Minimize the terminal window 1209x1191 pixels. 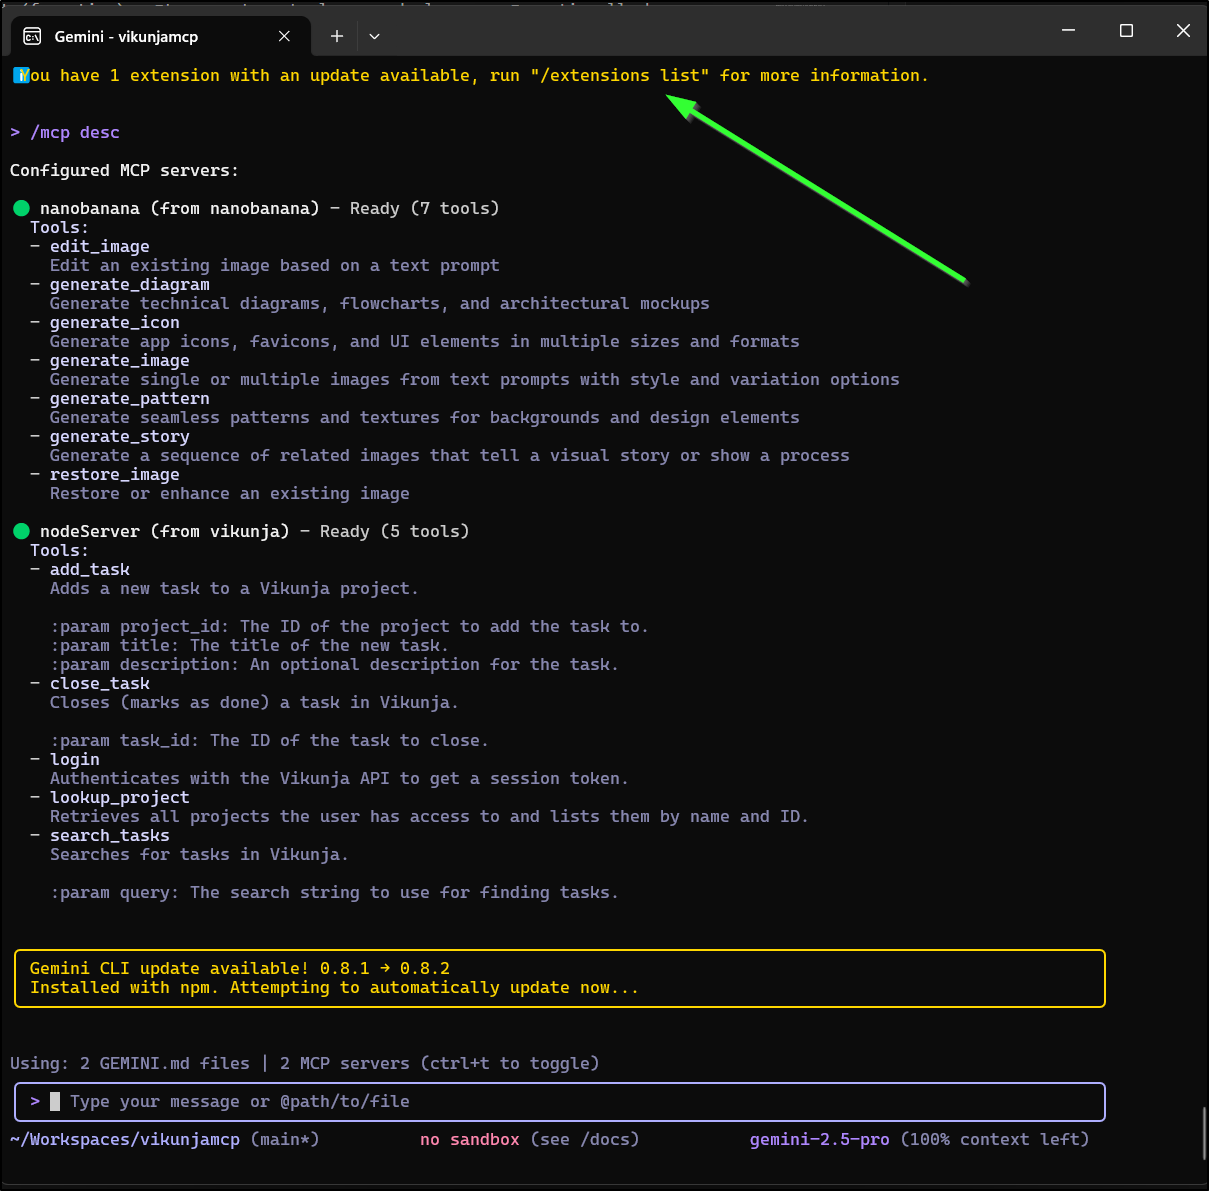click(x=1068, y=30)
